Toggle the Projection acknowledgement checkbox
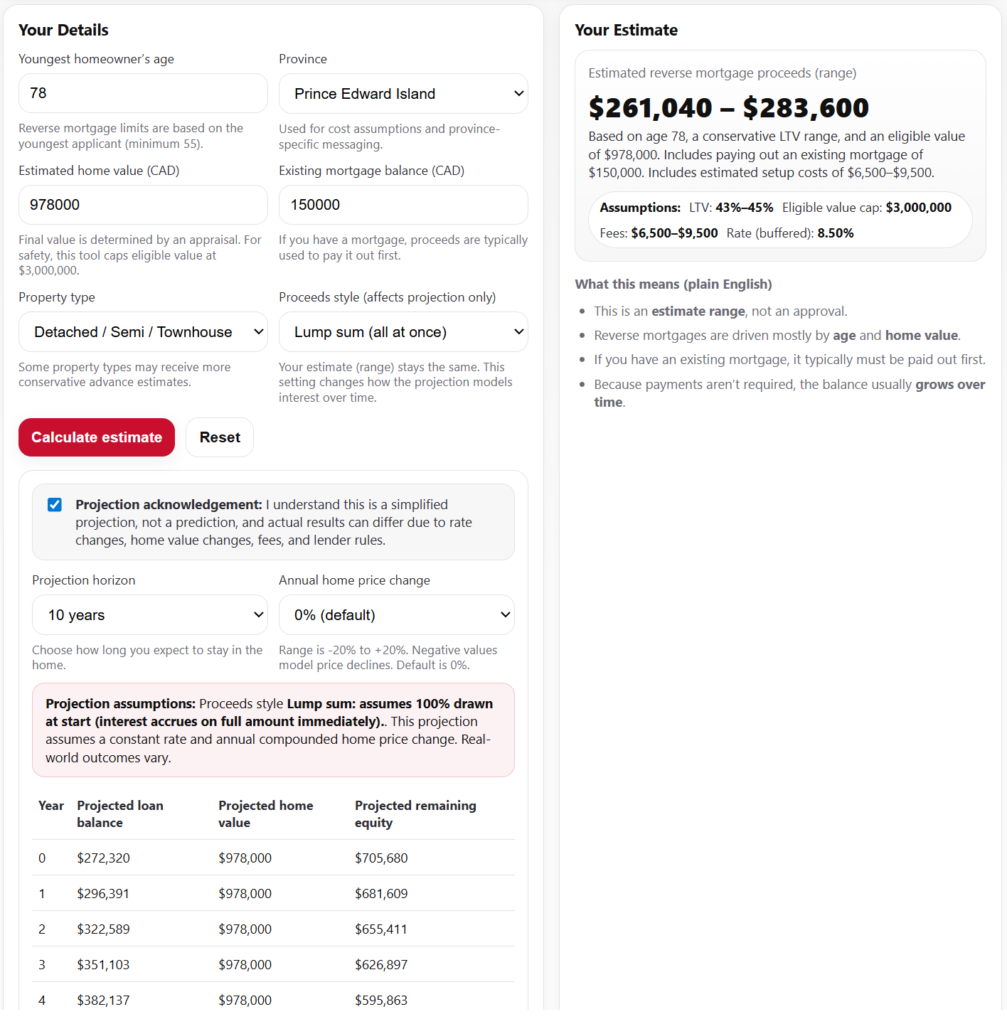Viewport: 1007px width, 1024px height. click(x=55, y=505)
